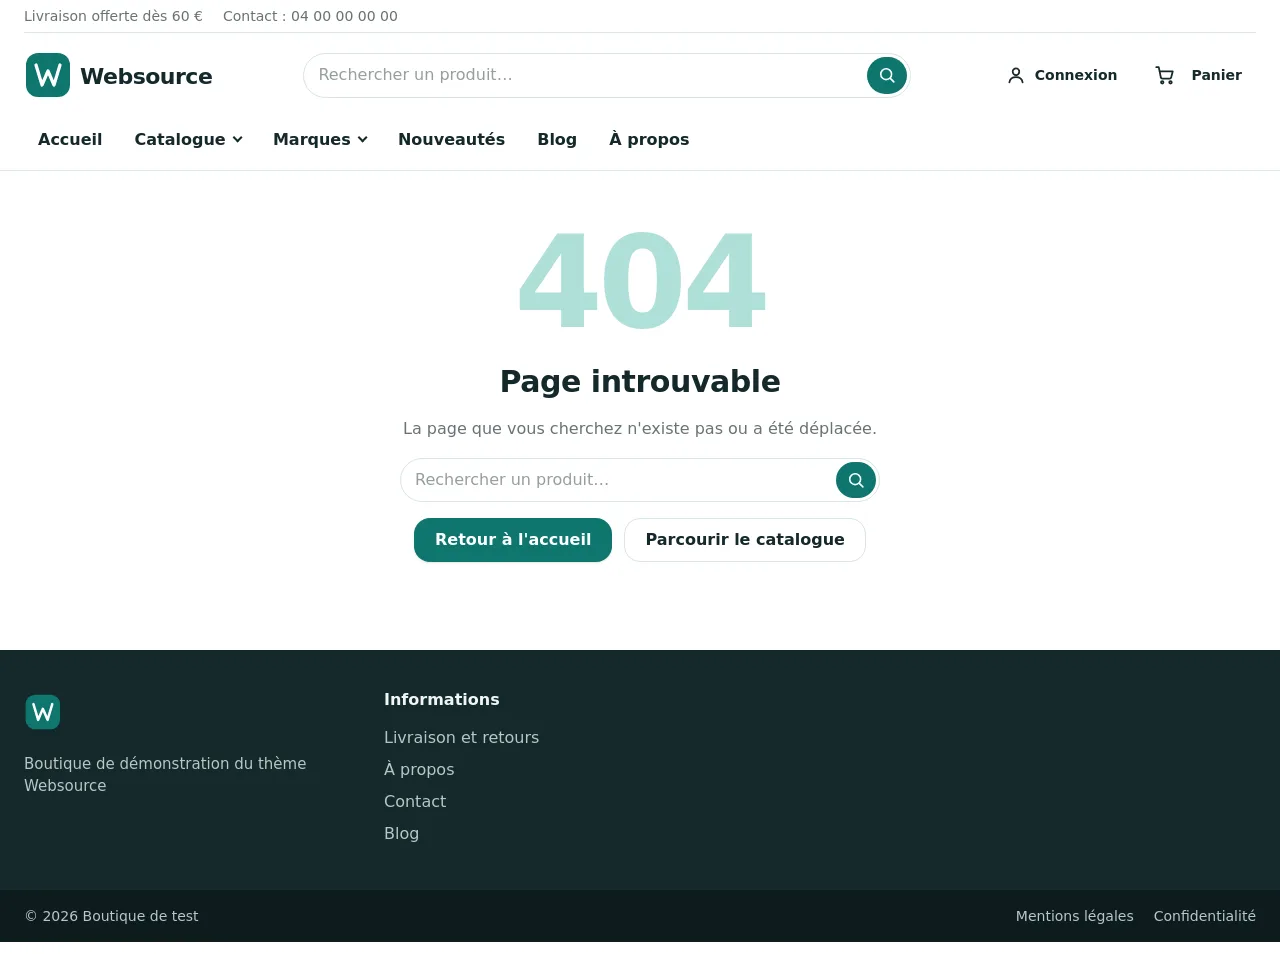Click the 'Informations' footer heading
This screenshot has width=1280, height=954.
(441, 699)
